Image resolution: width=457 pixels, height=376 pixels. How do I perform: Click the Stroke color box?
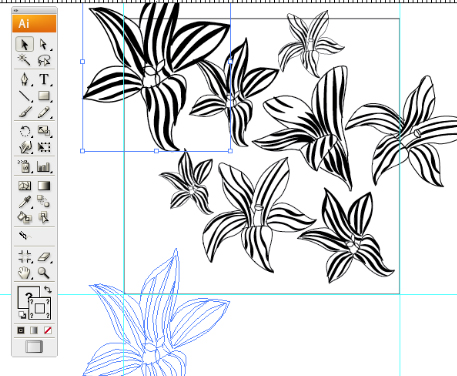coord(40,308)
